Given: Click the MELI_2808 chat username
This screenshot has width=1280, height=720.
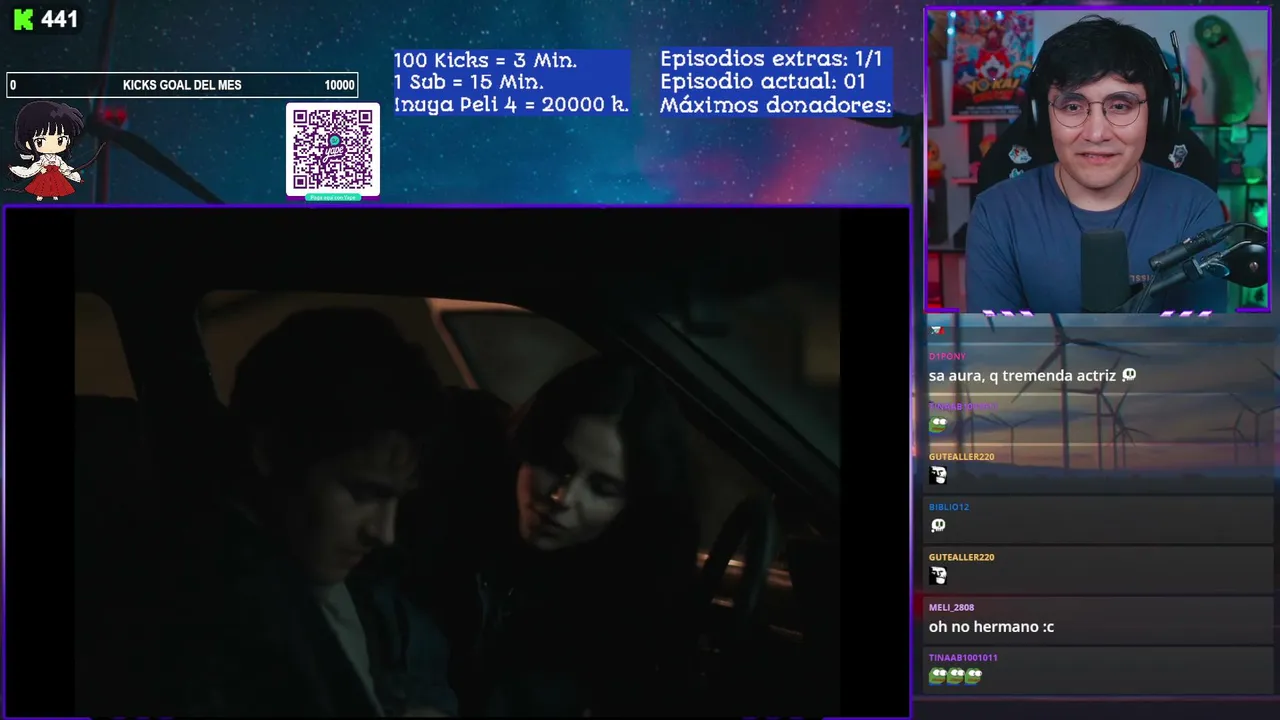Looking at the screenshot, I should (x=951, y=607).
